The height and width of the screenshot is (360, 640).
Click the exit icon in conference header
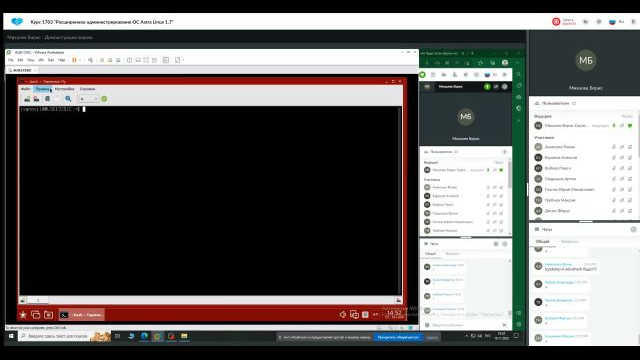click(x=635, y=22)
